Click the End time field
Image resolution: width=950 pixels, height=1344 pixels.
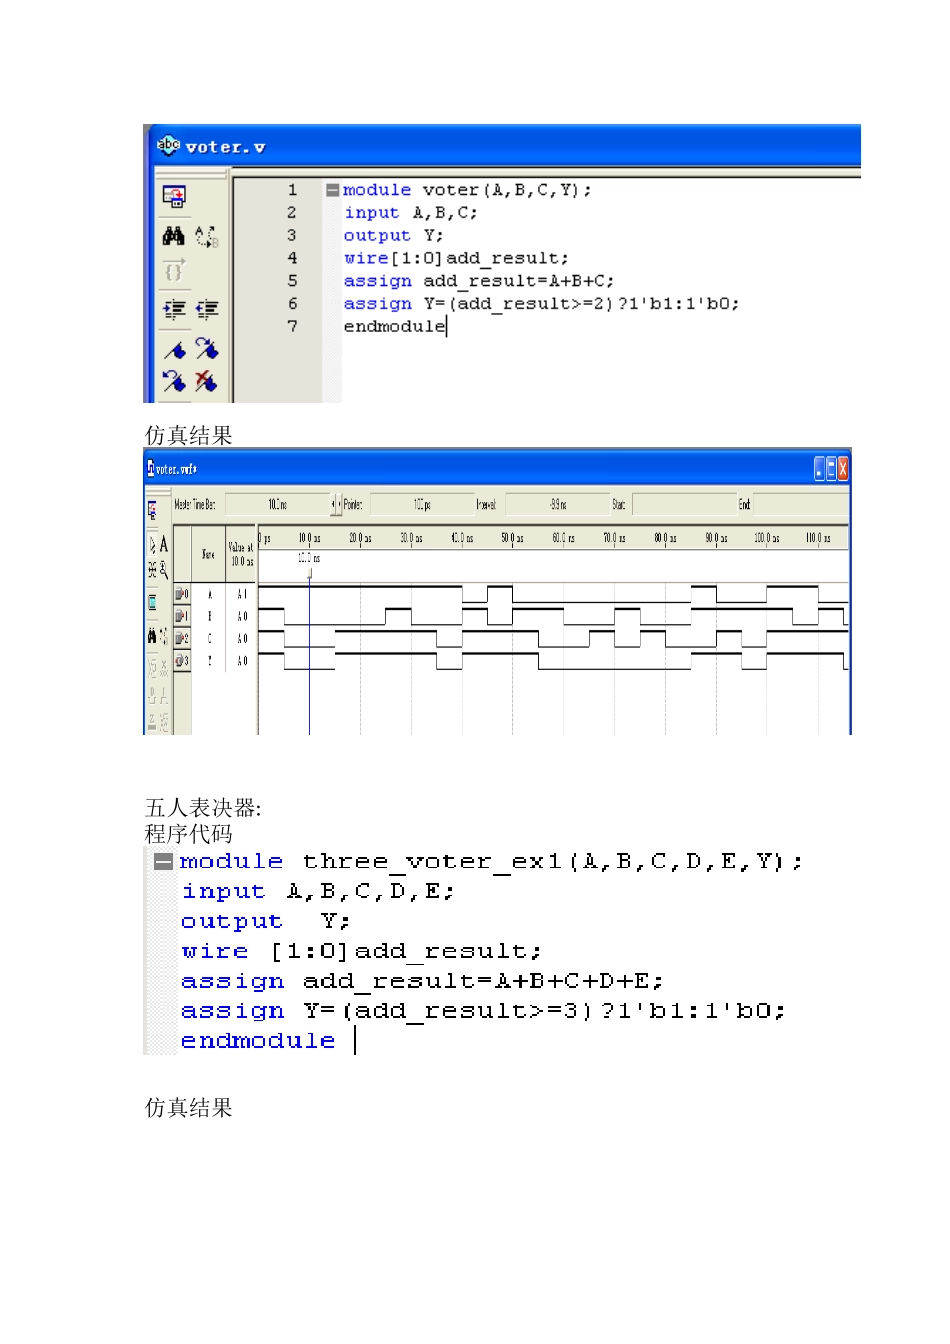tap(800, 504)
